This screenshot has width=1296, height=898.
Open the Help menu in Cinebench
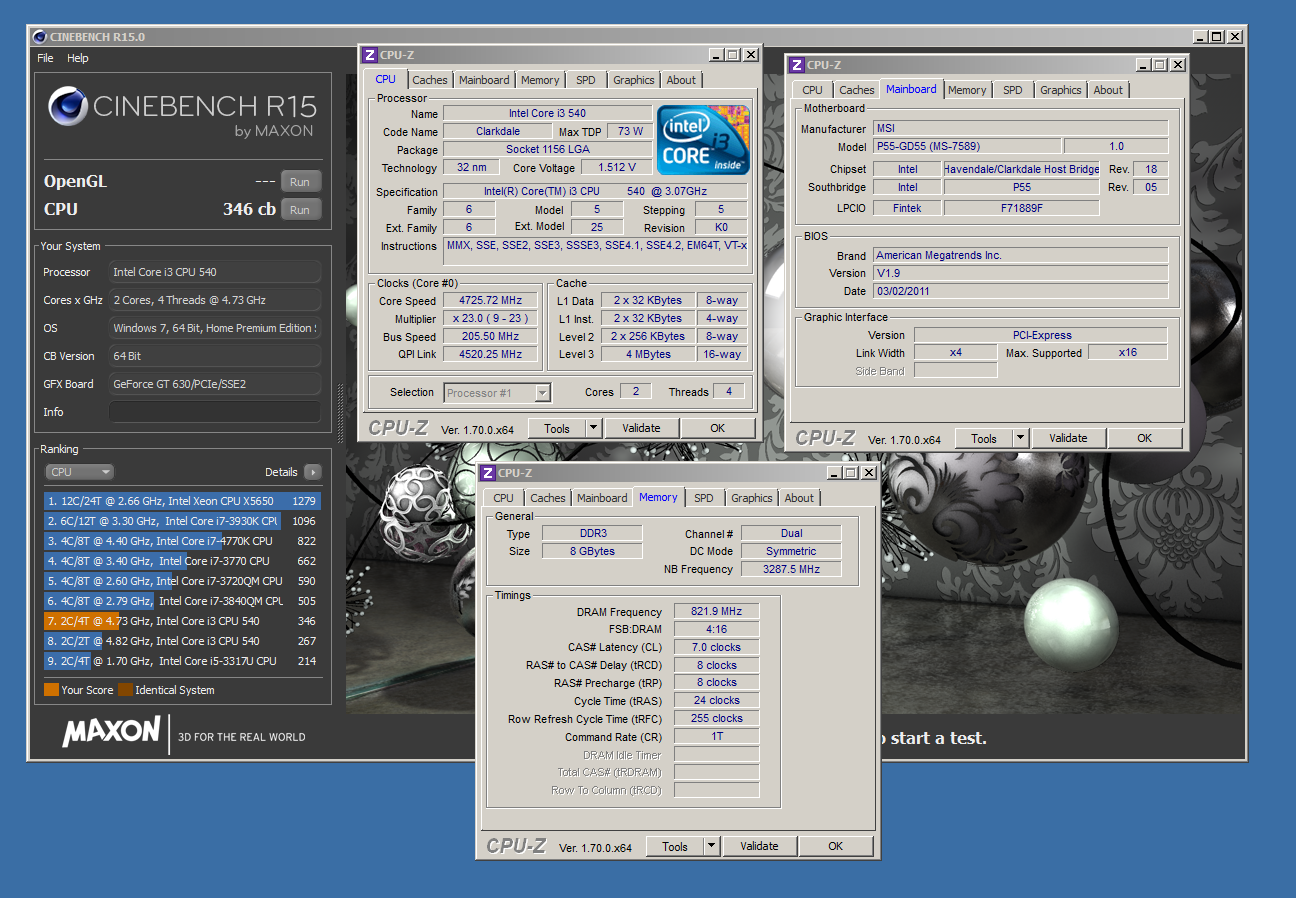coord(78,58)
